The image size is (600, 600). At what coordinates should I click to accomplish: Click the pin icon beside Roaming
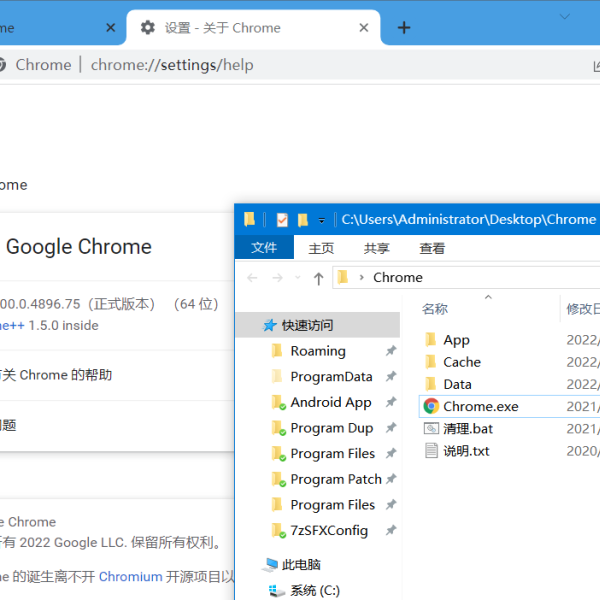(x=391, y=351)
